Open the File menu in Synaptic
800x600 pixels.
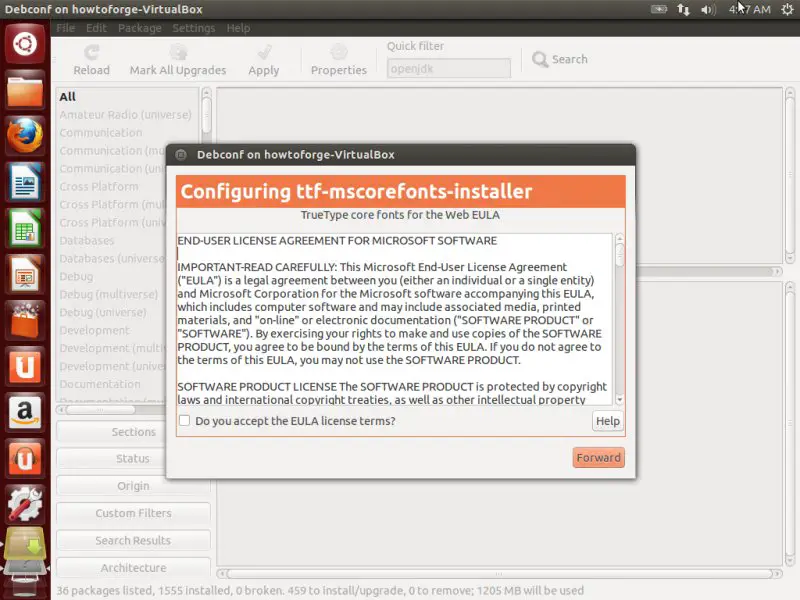point(65,28)
